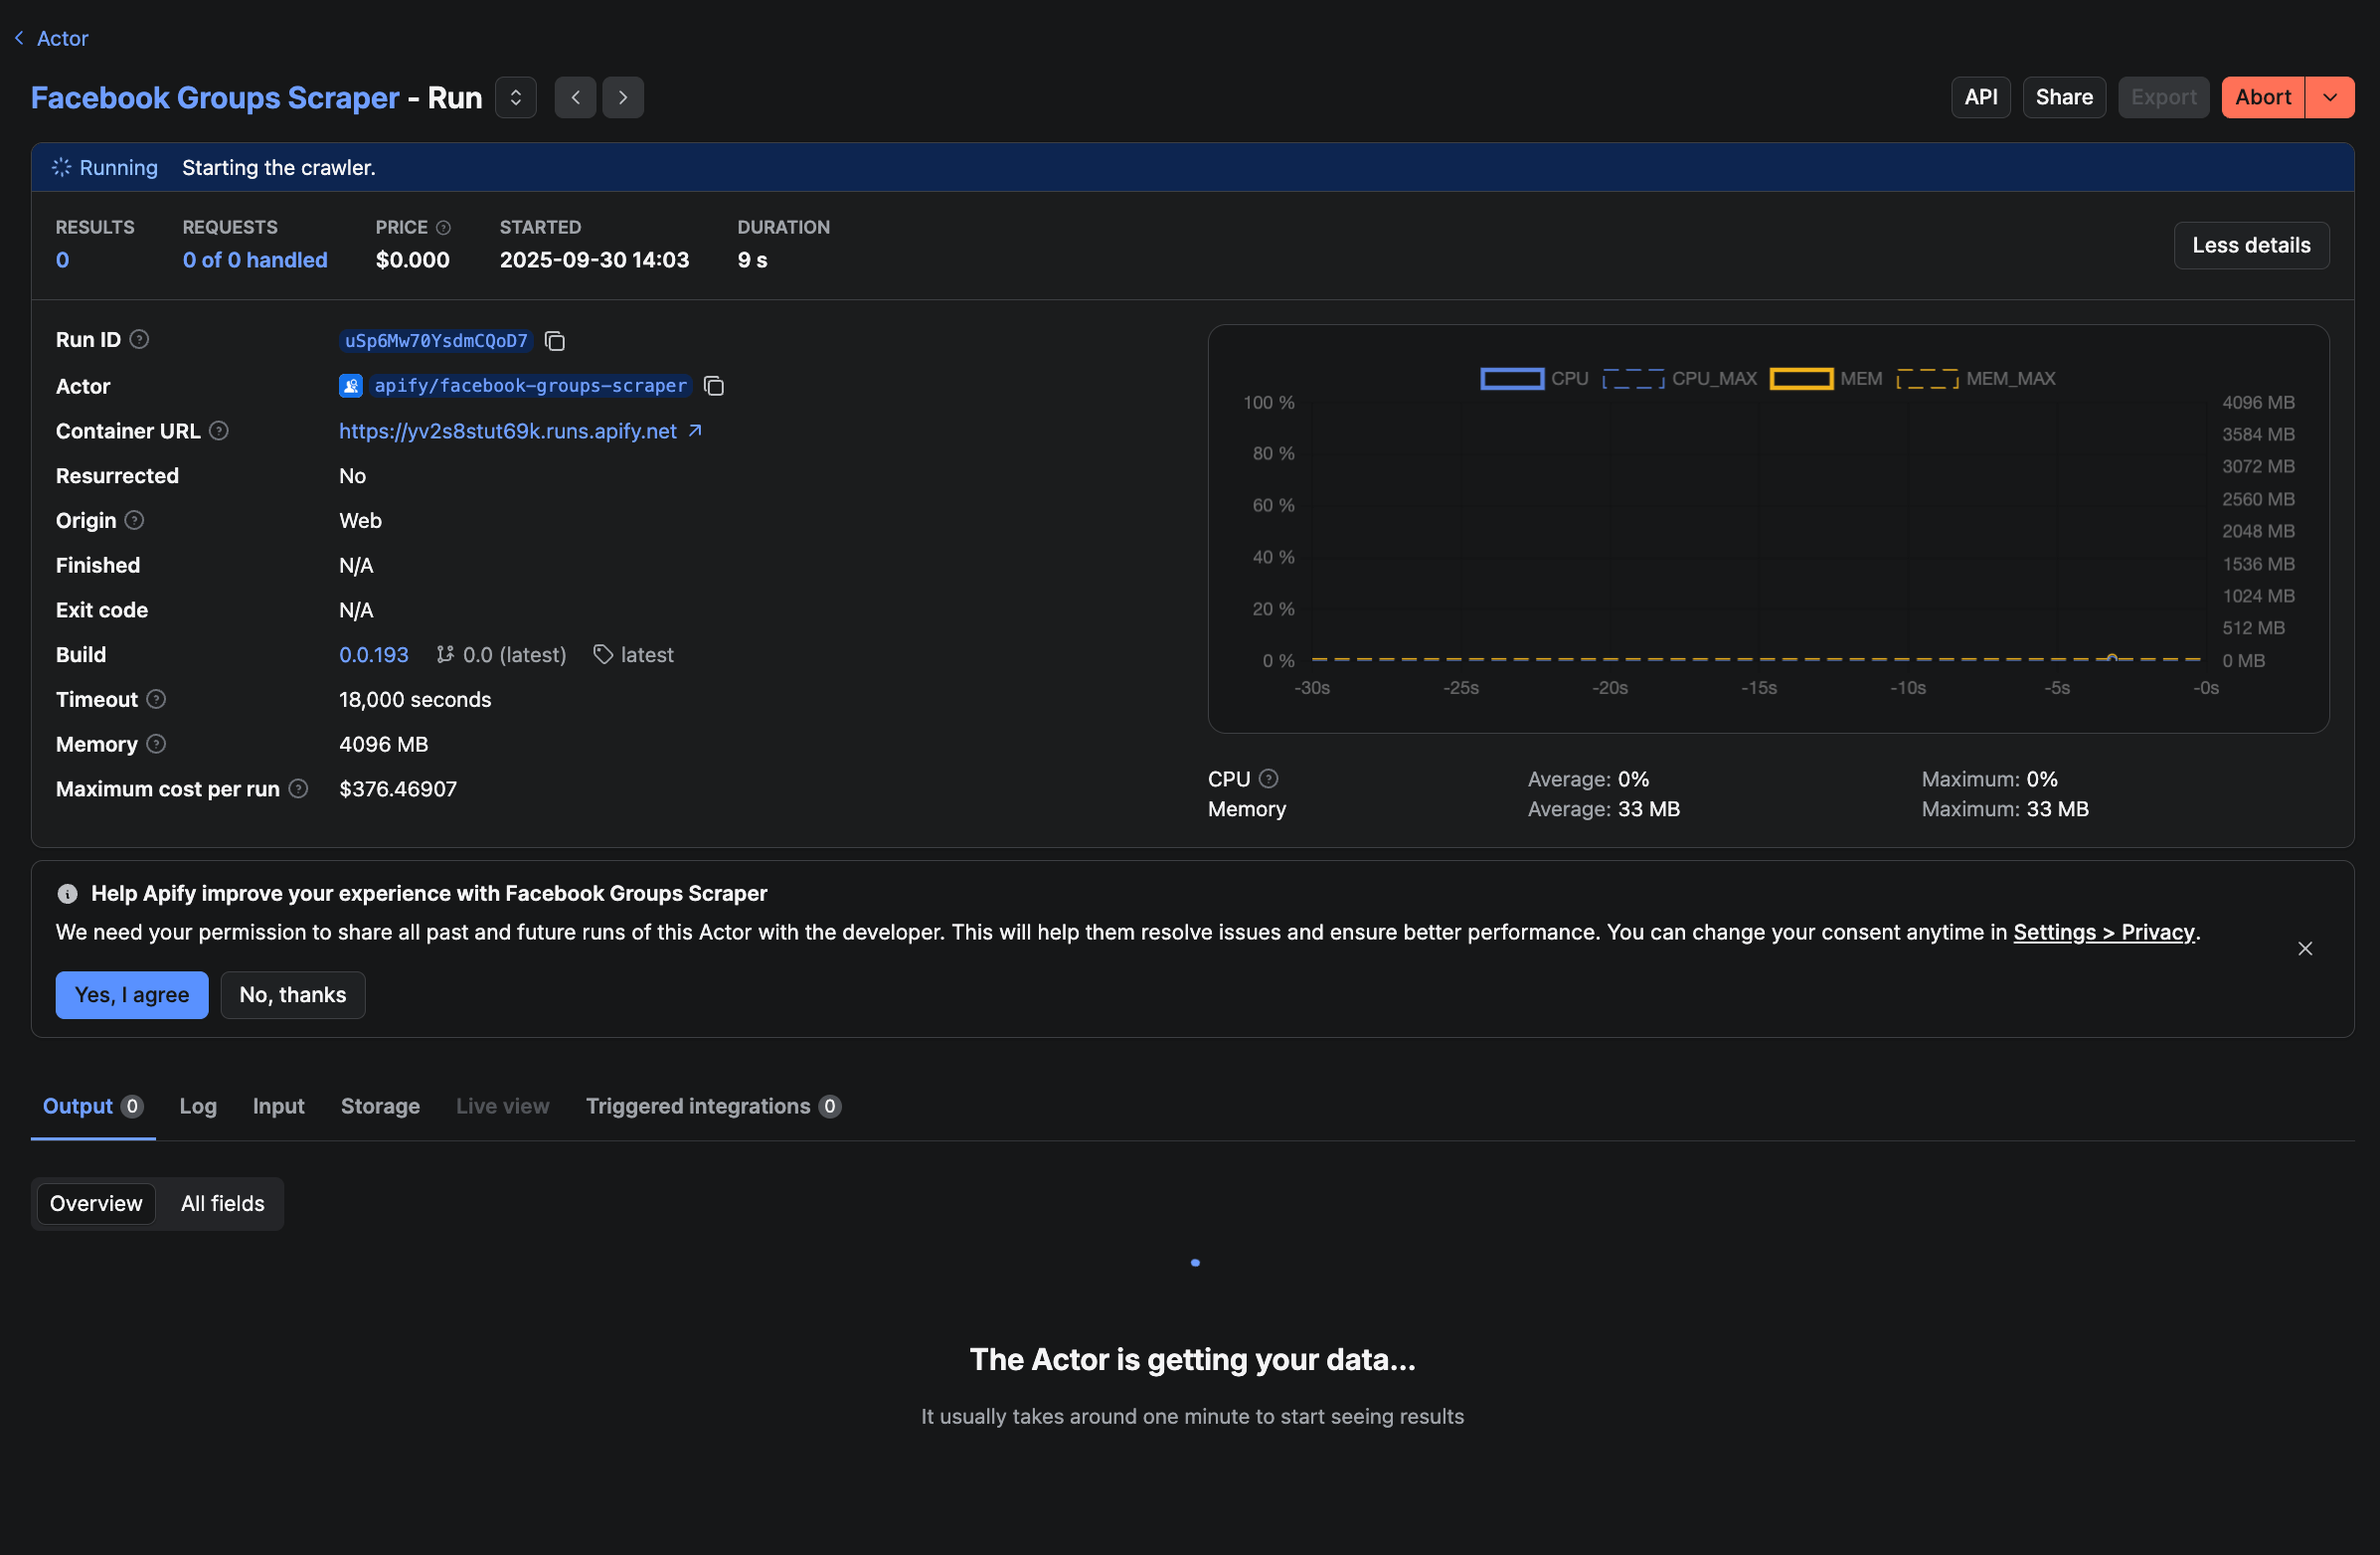Screen dimensions: 2380x1555
Task: Click the Price info icon
Action: point(444,228)
